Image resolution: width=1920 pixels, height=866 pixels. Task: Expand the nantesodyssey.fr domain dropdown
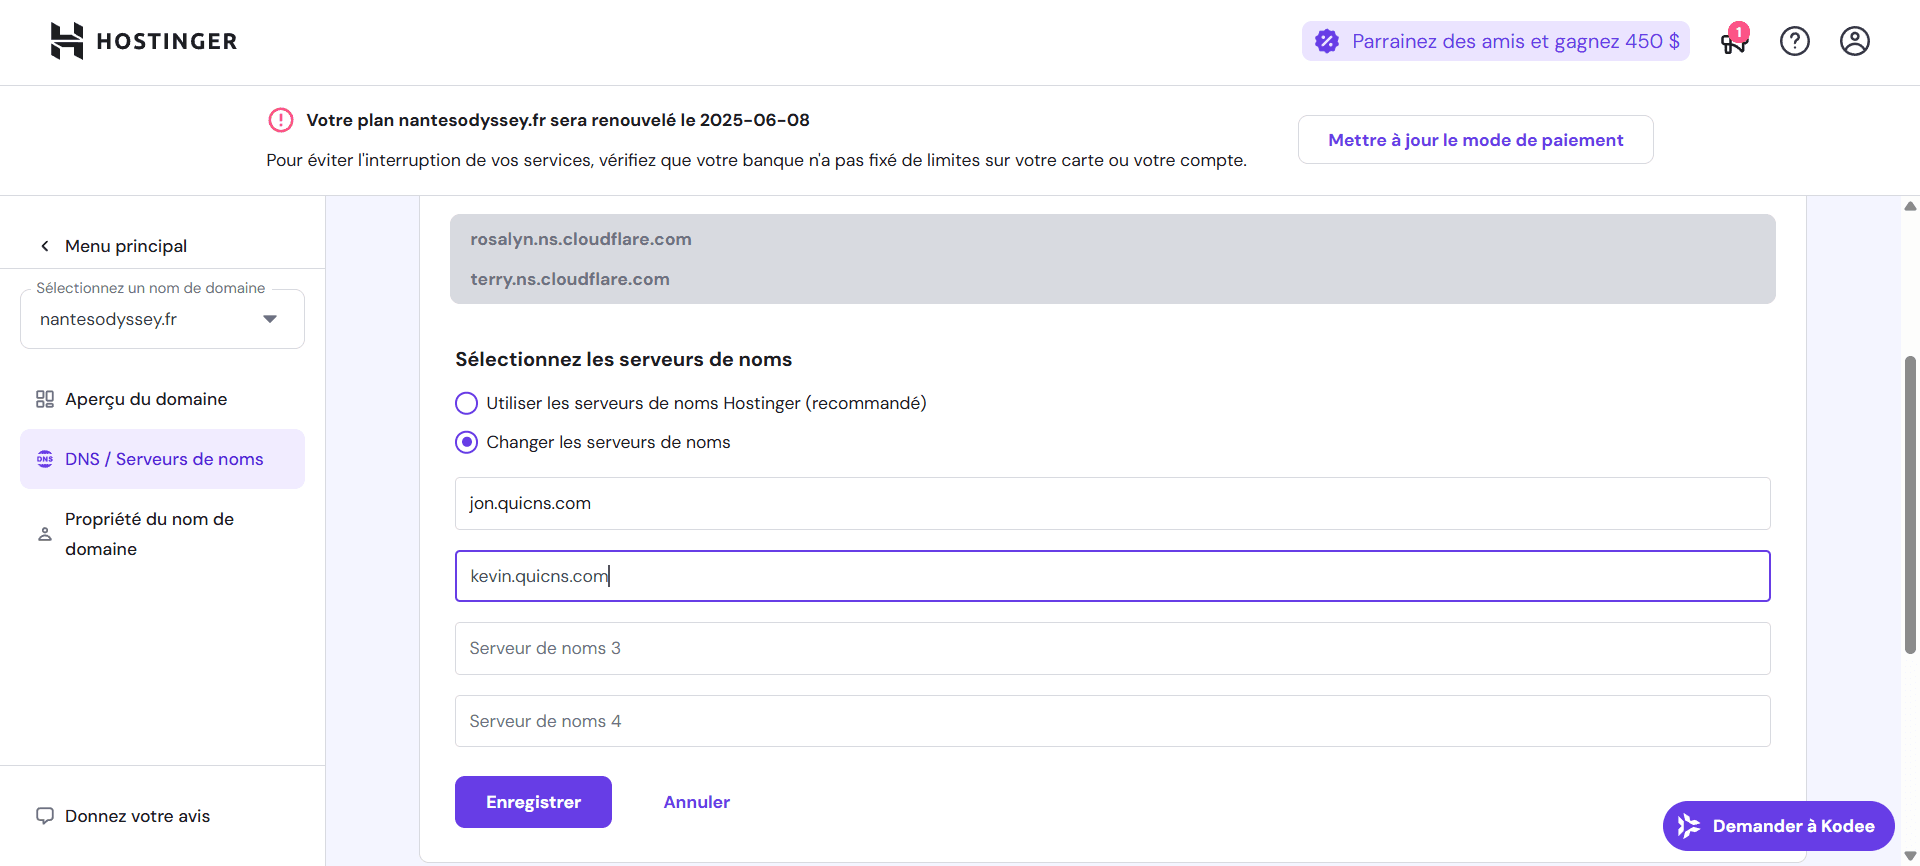[269, 319]
